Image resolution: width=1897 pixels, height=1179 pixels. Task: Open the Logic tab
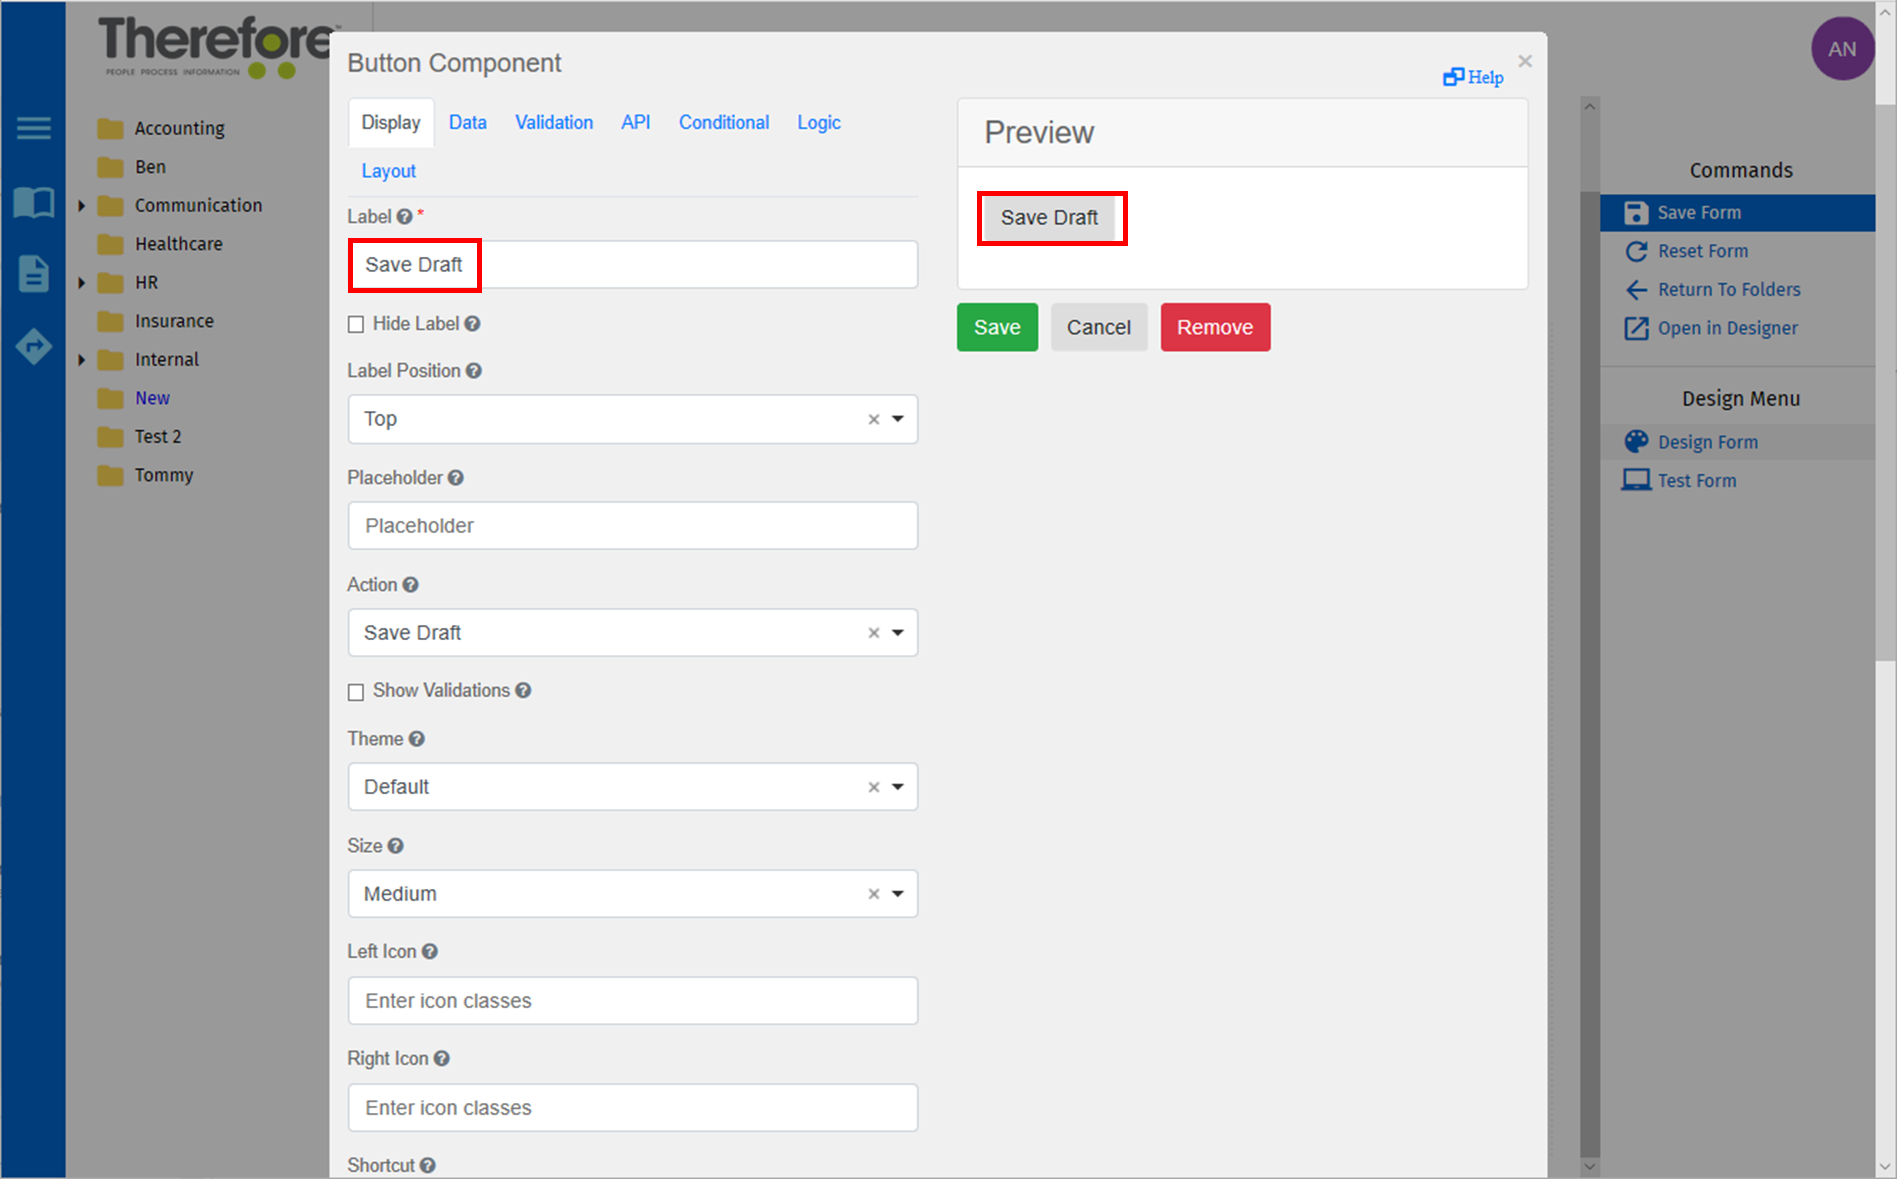tap(818, 122)
